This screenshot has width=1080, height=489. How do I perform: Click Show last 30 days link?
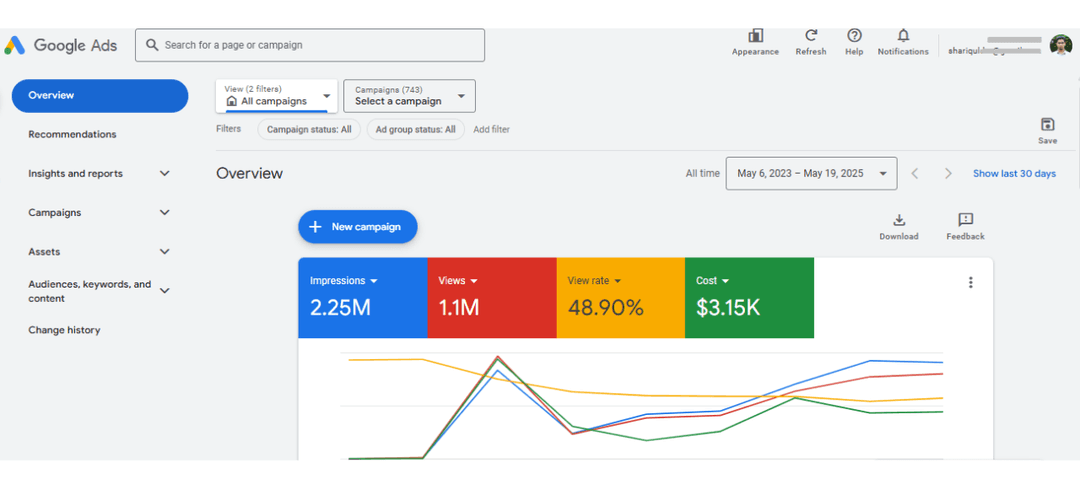[x=1014, y=174]
